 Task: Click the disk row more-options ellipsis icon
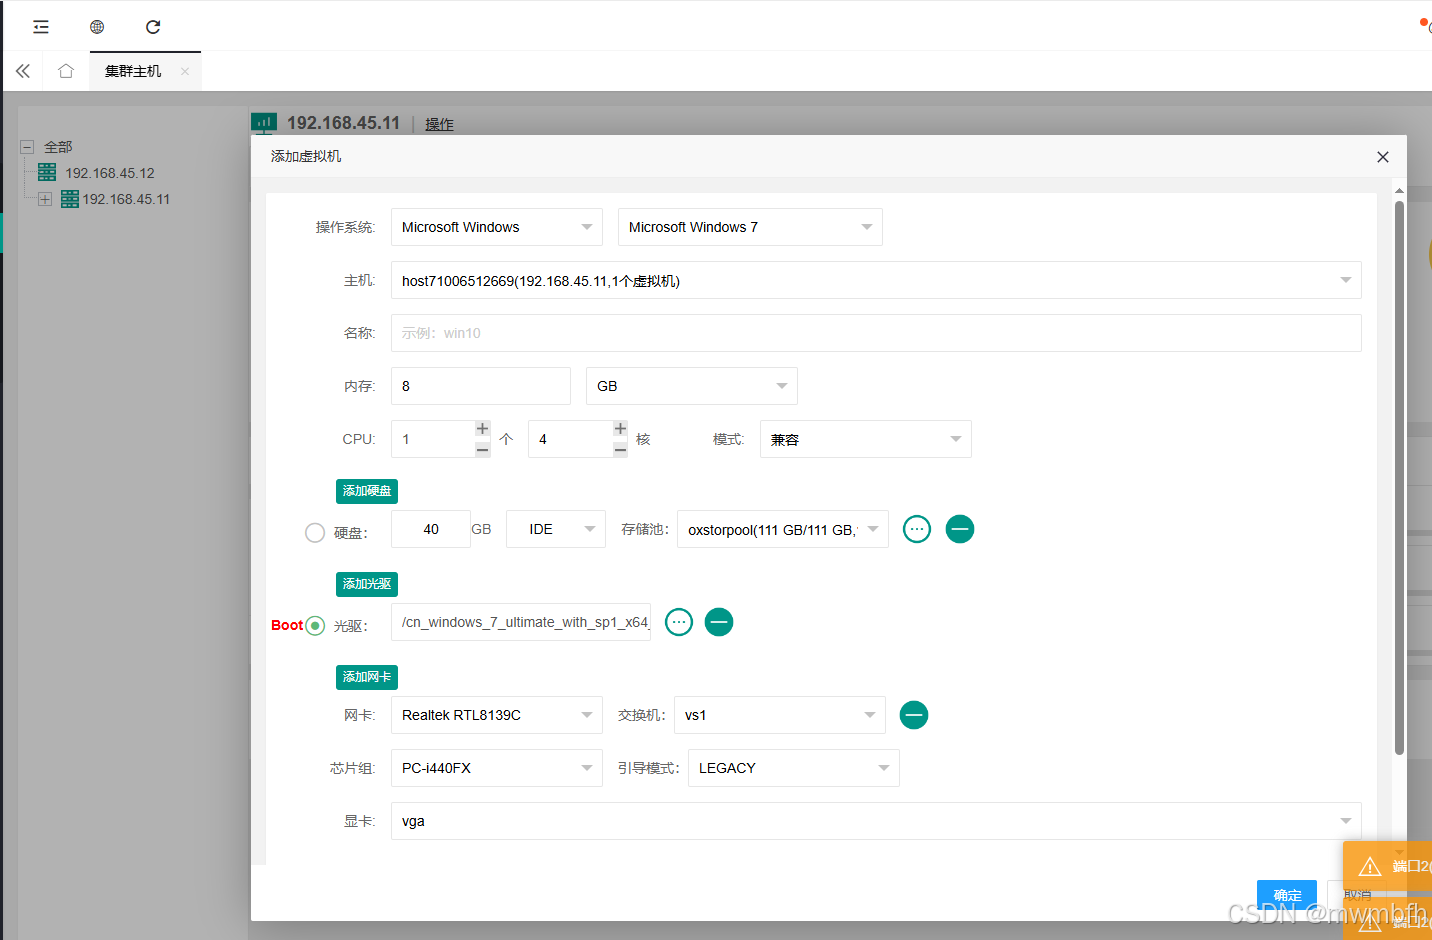point(917,529)
